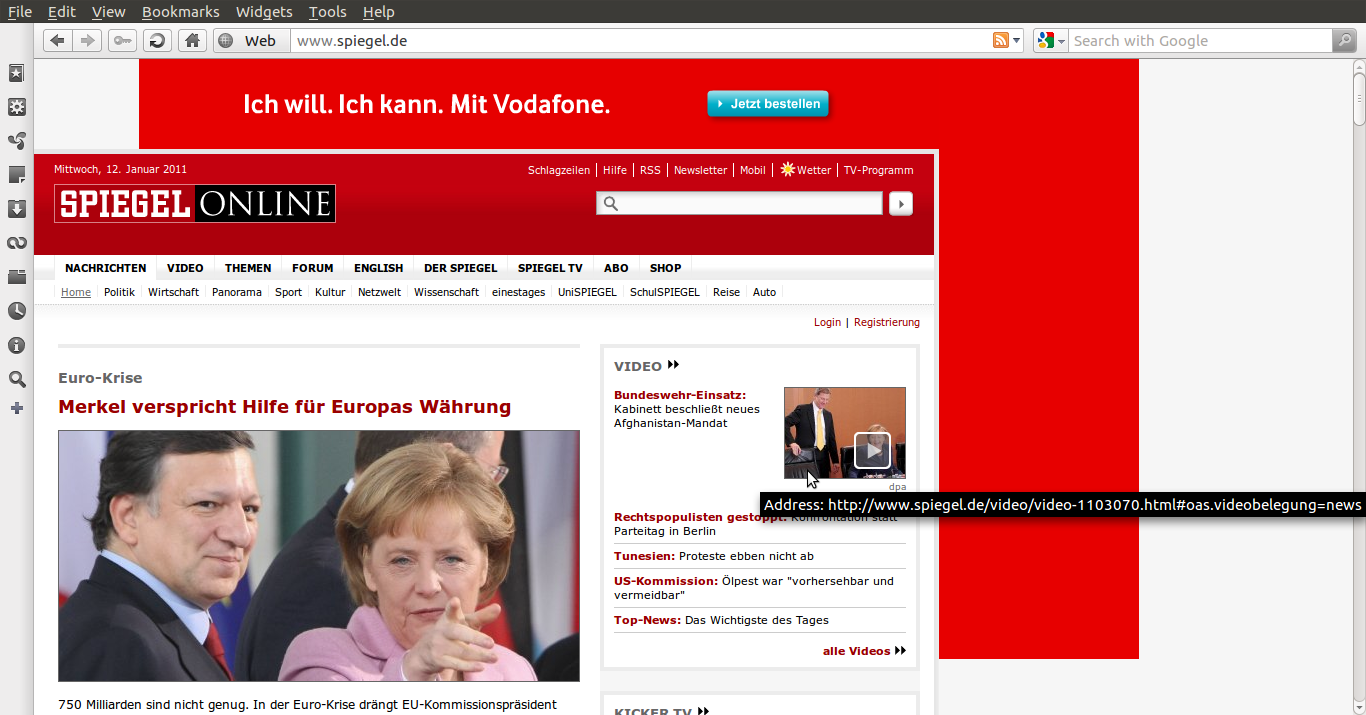Click the Jetzt bestellen button
1366x715 pixels.
[x=768, y=104]
